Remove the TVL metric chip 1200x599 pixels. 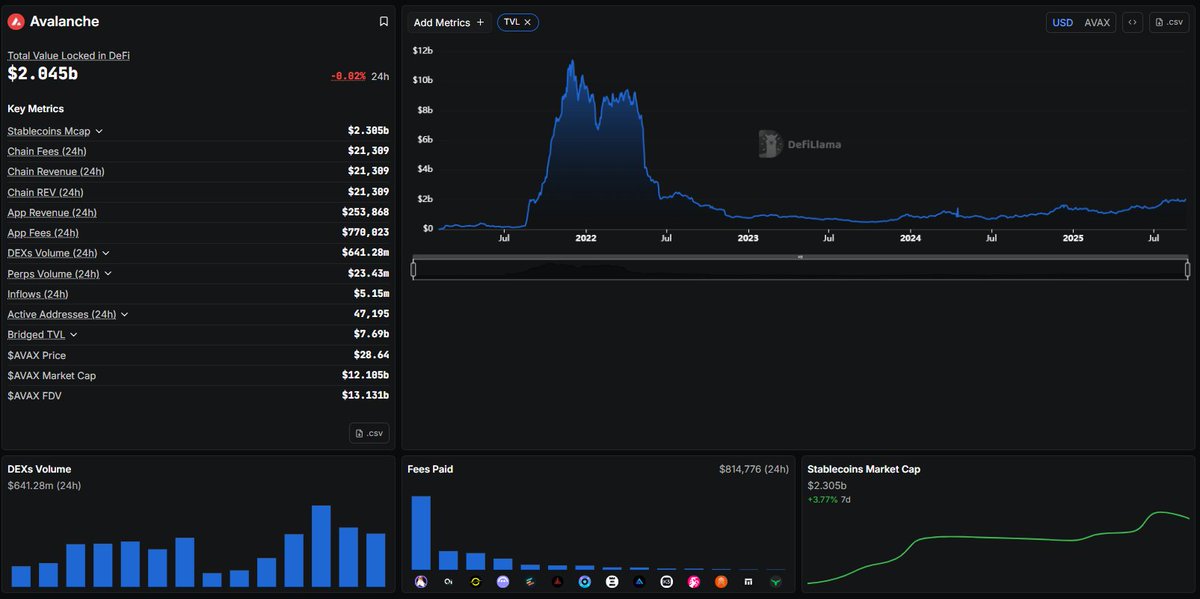click(528, 22)
